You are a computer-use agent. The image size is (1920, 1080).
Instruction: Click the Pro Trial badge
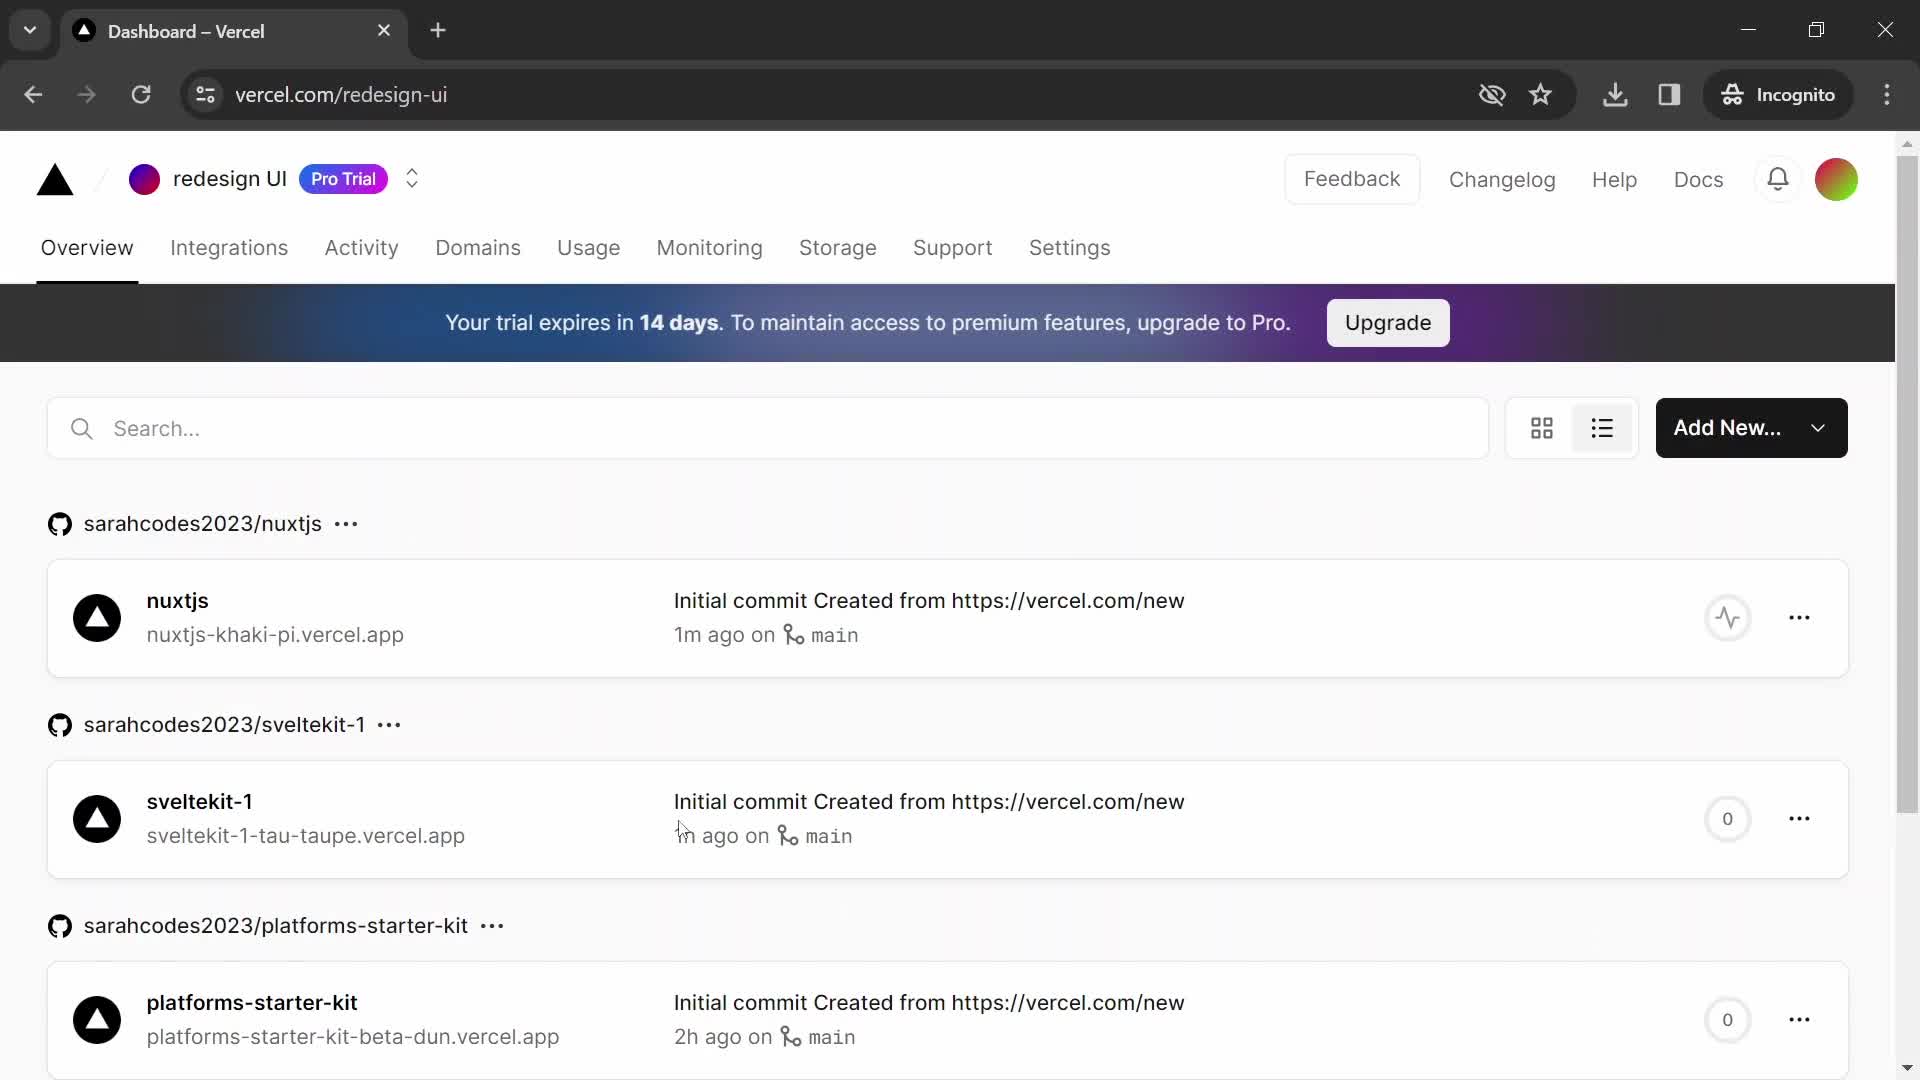click(343, 179)
